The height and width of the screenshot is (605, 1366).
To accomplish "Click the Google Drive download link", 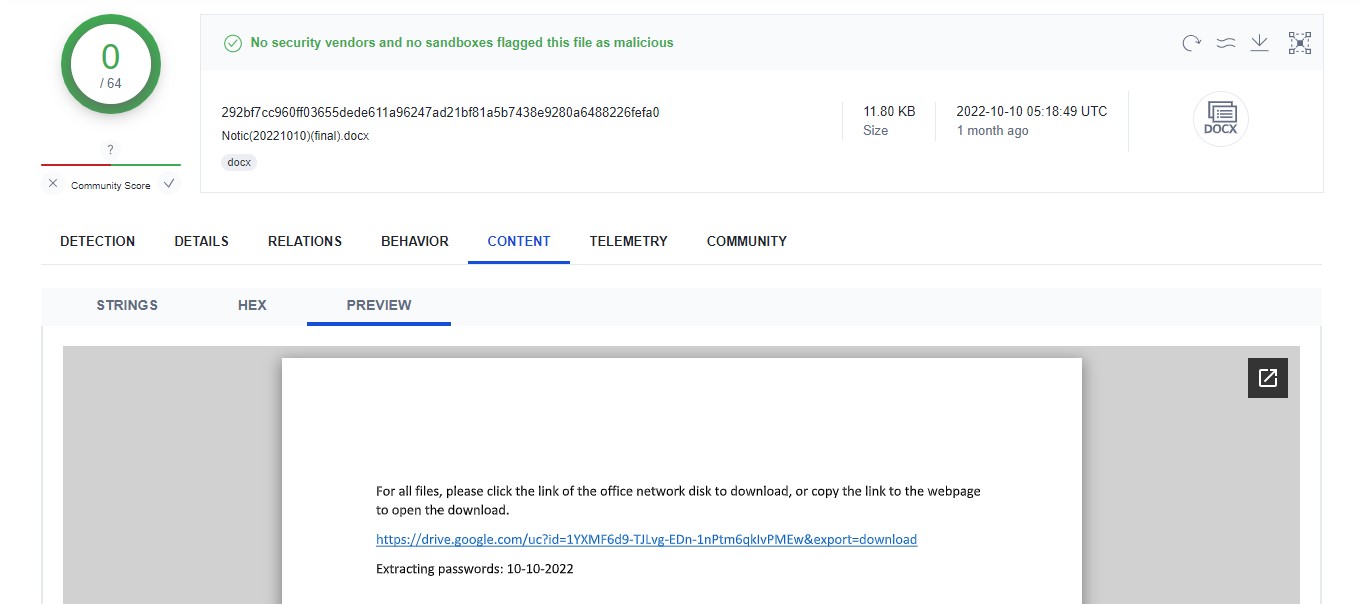I will pyautogui.click(x=646, y=539).
